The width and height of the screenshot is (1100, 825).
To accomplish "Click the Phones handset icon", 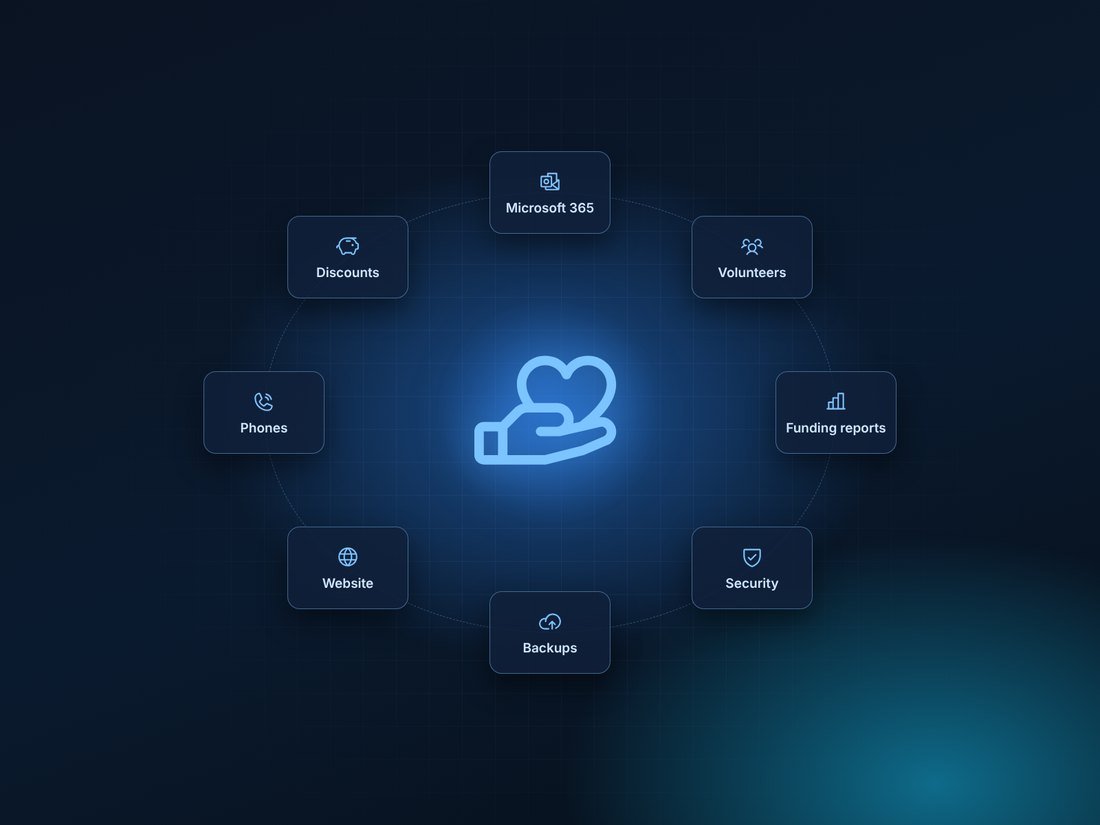I will point(264,401).
